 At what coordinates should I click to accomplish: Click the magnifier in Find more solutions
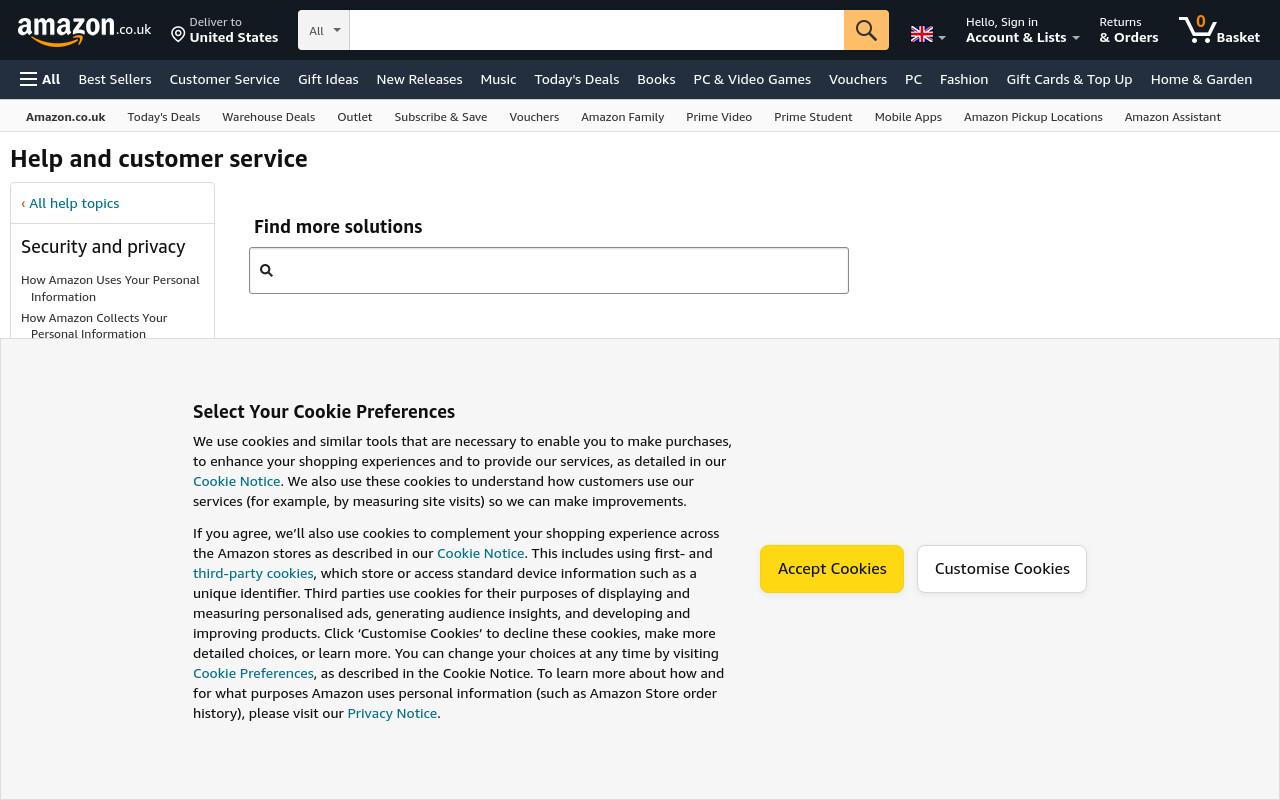coord(266,270)
